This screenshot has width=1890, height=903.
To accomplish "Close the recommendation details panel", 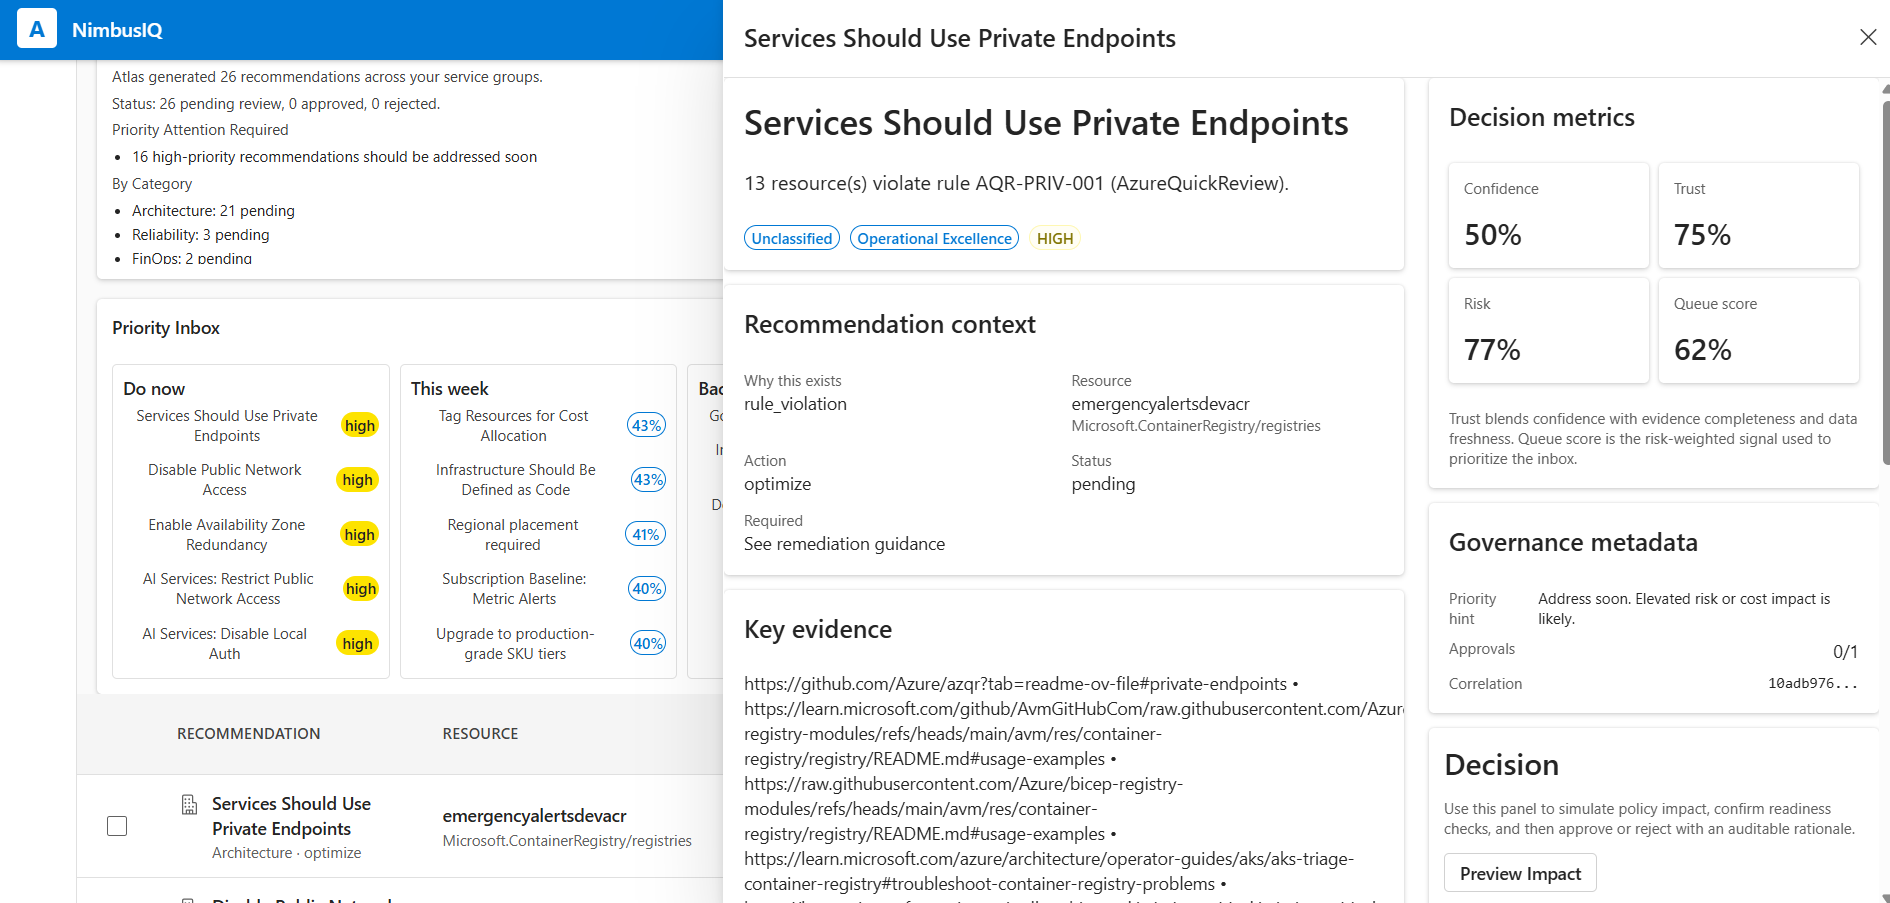I will click(1867, 37).
